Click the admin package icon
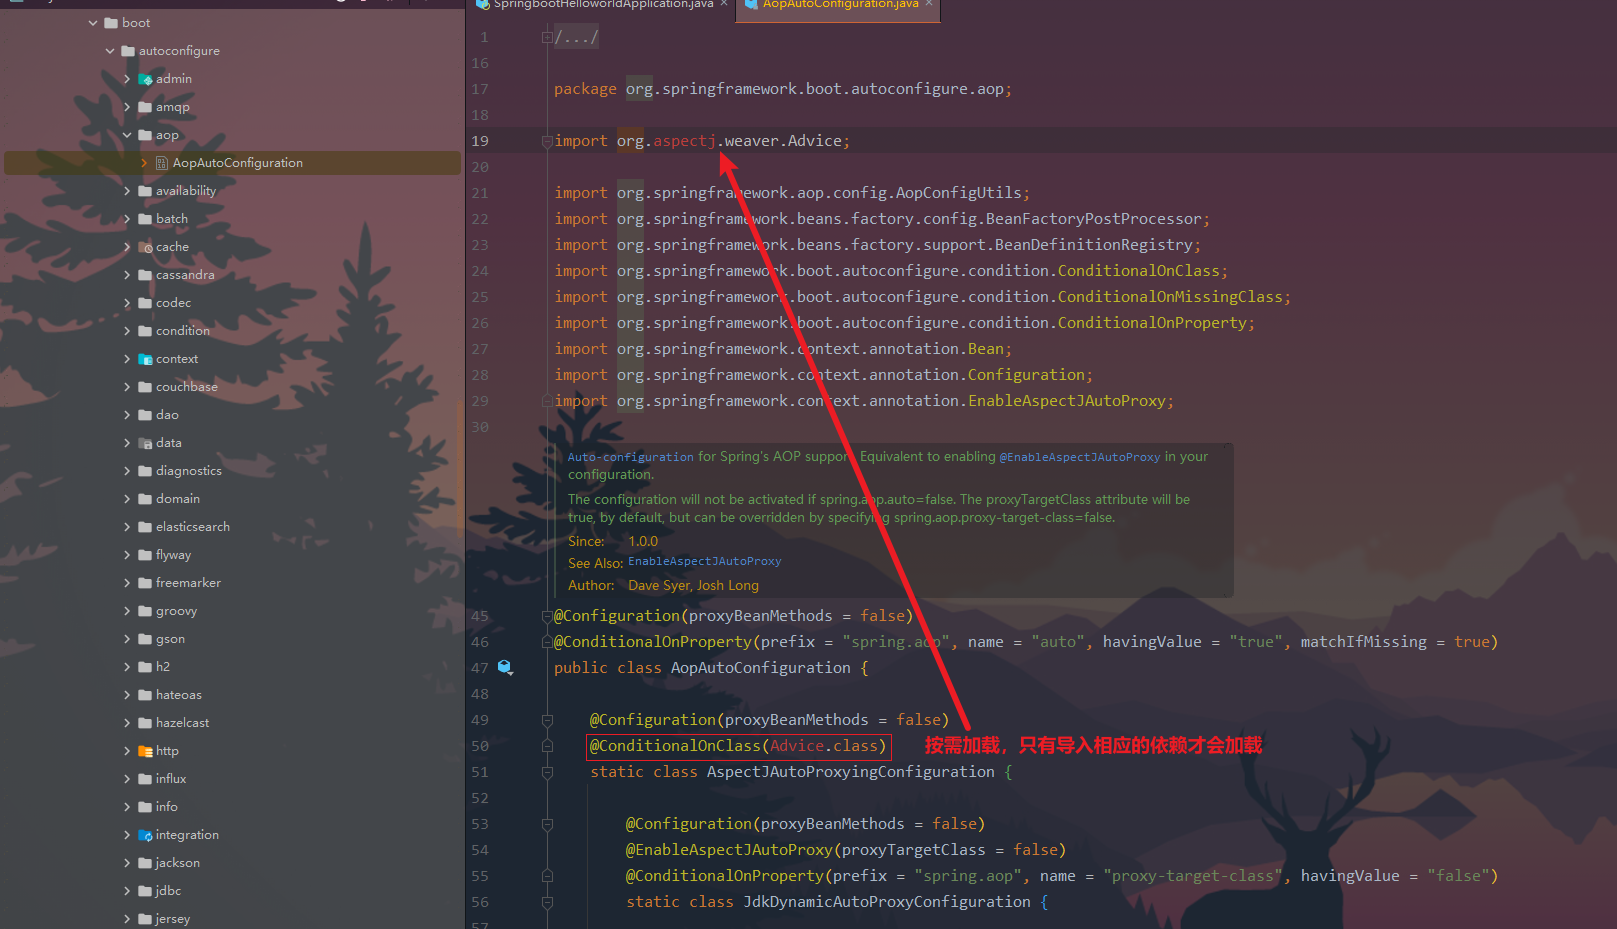 (145, 79)
